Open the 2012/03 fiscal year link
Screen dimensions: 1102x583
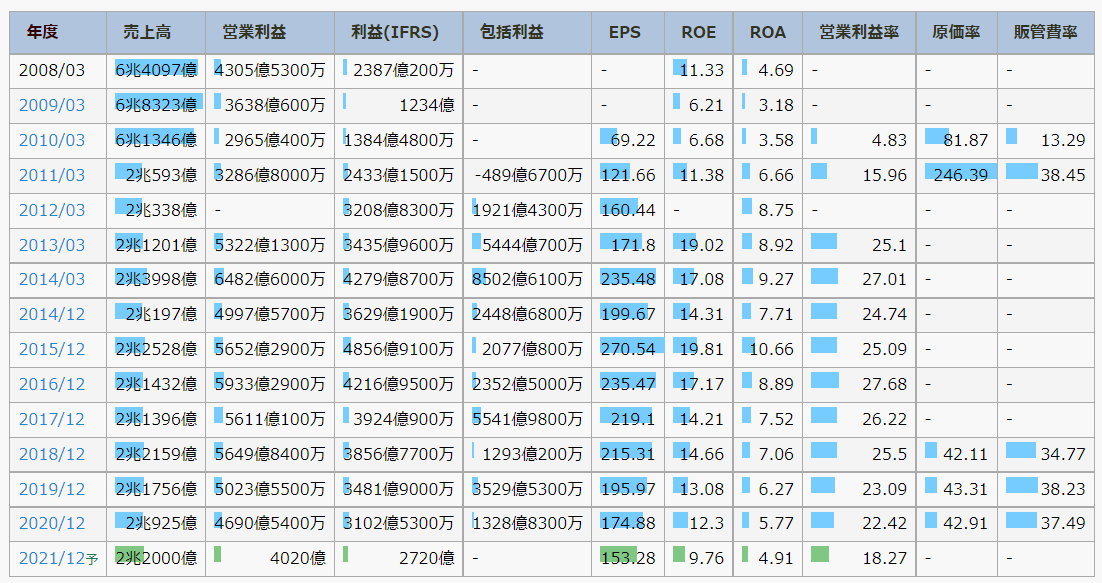tap(51, 210)
